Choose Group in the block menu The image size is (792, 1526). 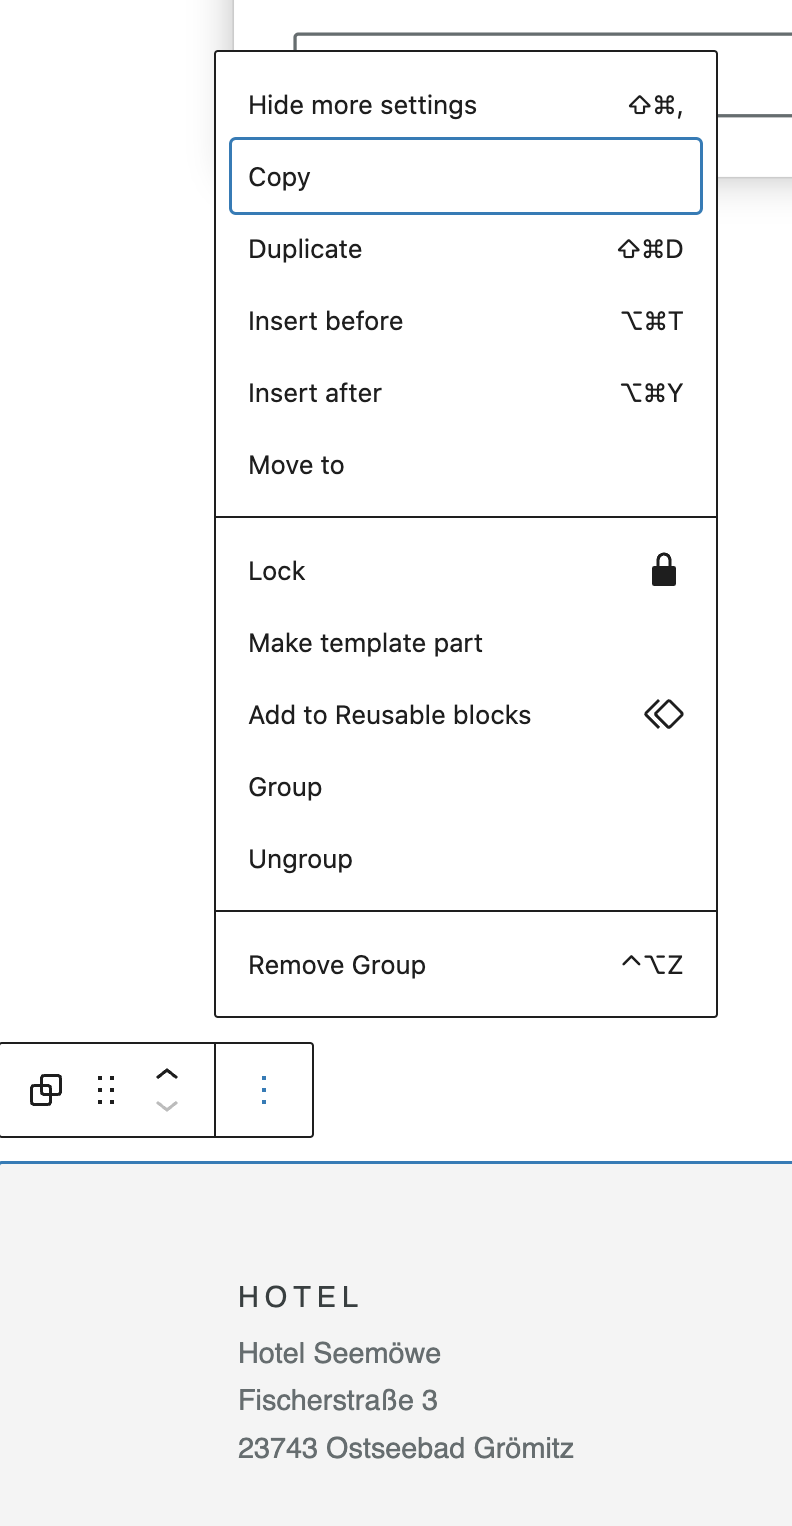click(x=466, y=787)
